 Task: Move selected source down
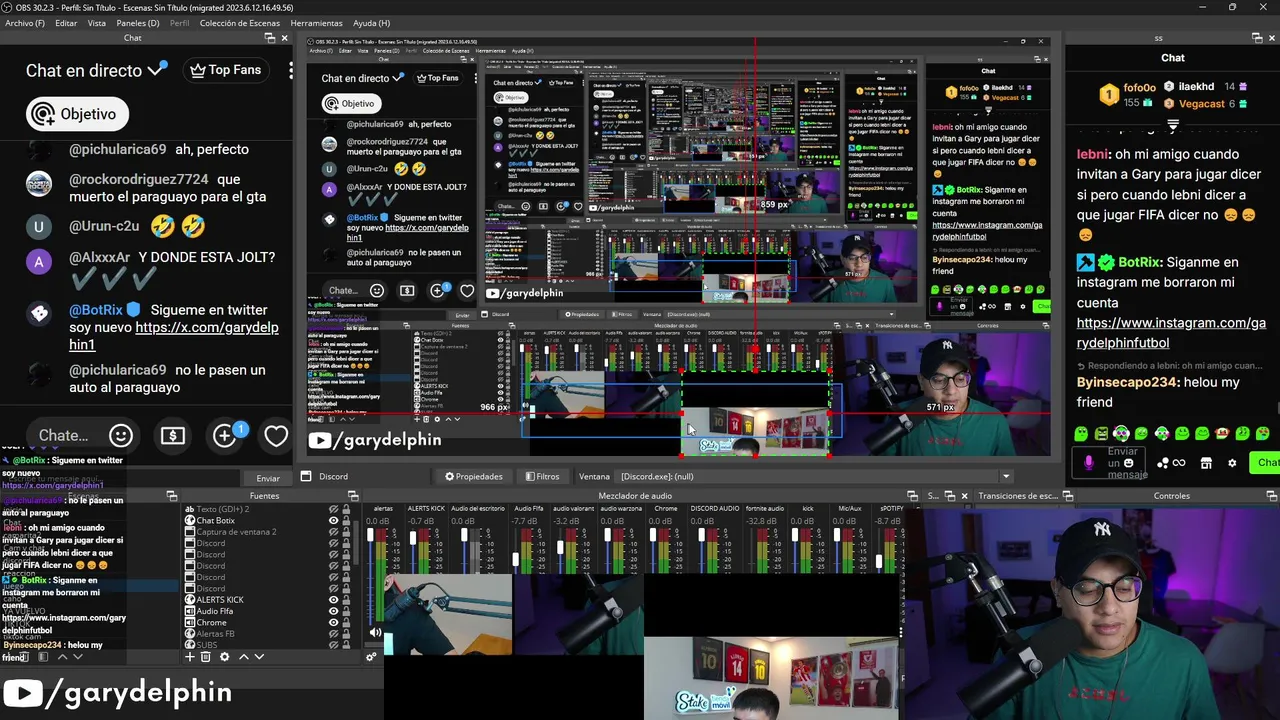[x=259, y=657]
